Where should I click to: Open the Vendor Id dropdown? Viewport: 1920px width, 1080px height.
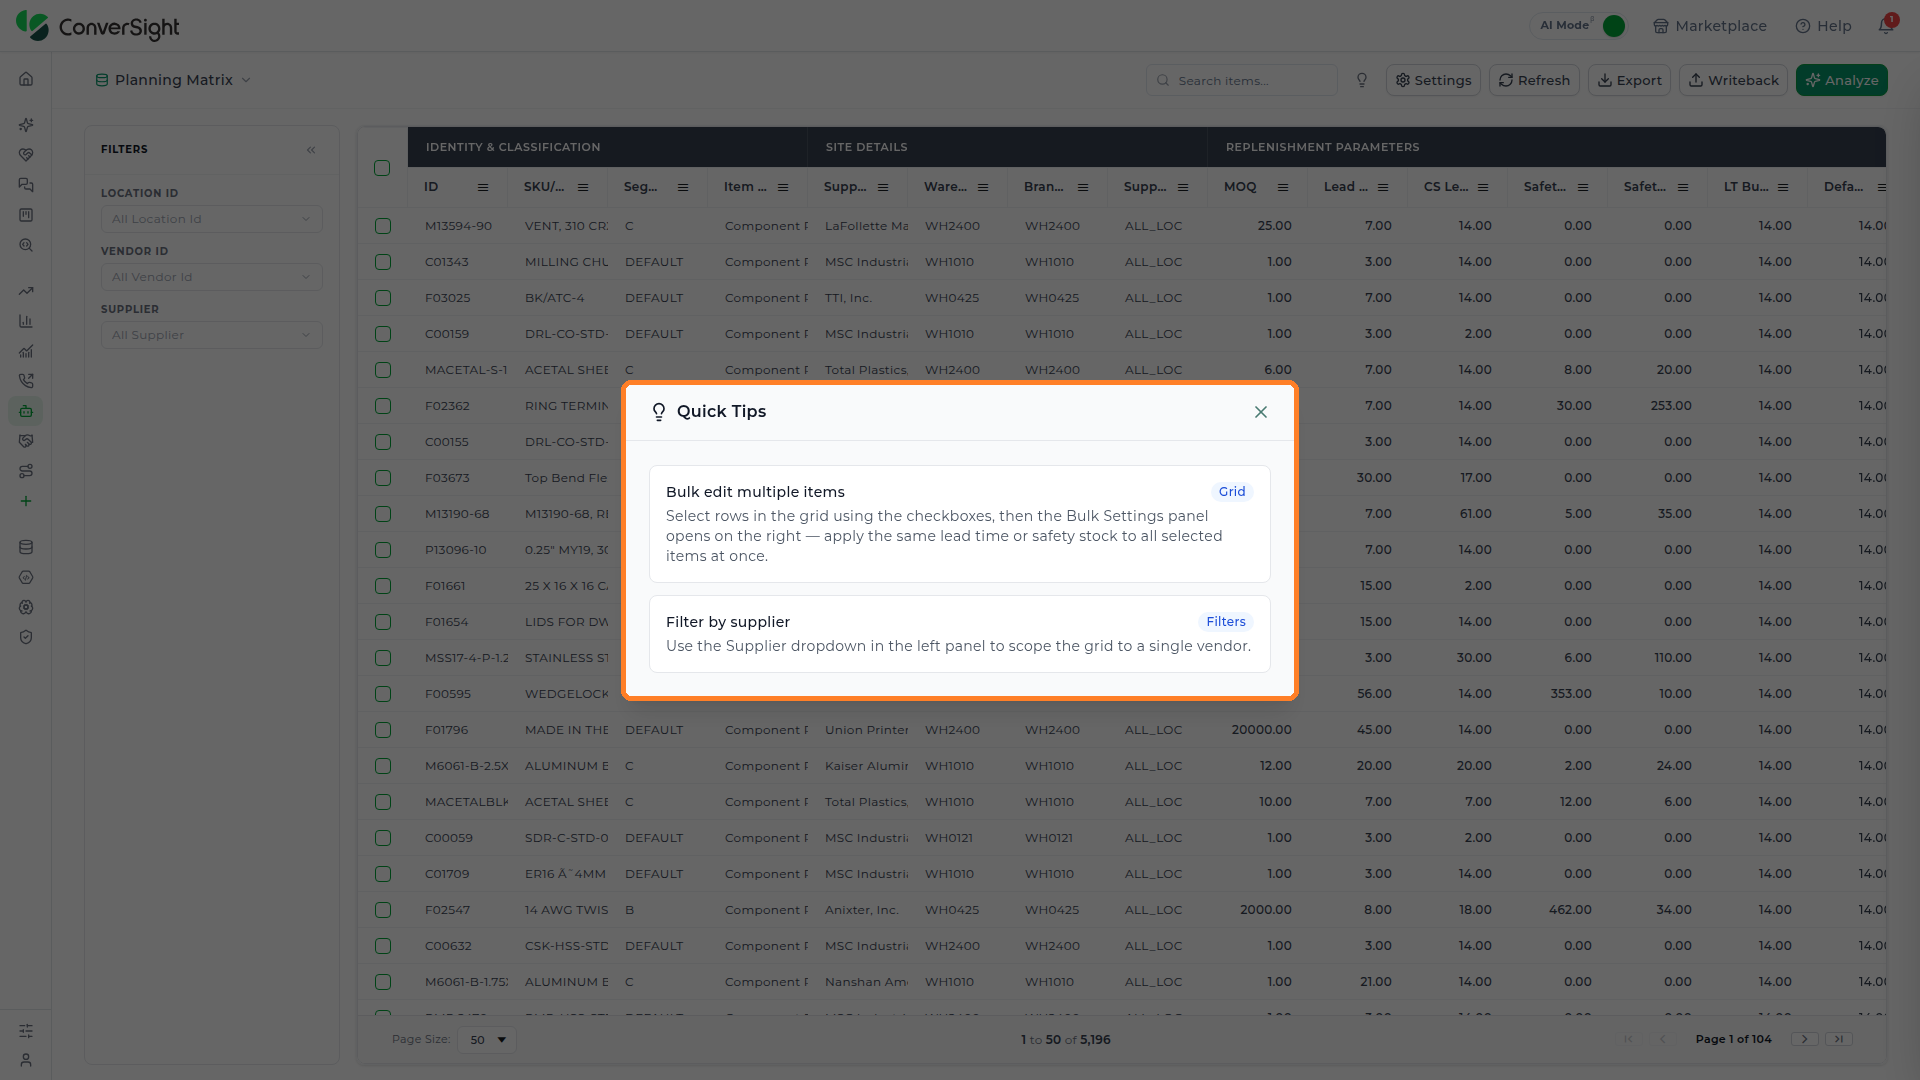212,277
